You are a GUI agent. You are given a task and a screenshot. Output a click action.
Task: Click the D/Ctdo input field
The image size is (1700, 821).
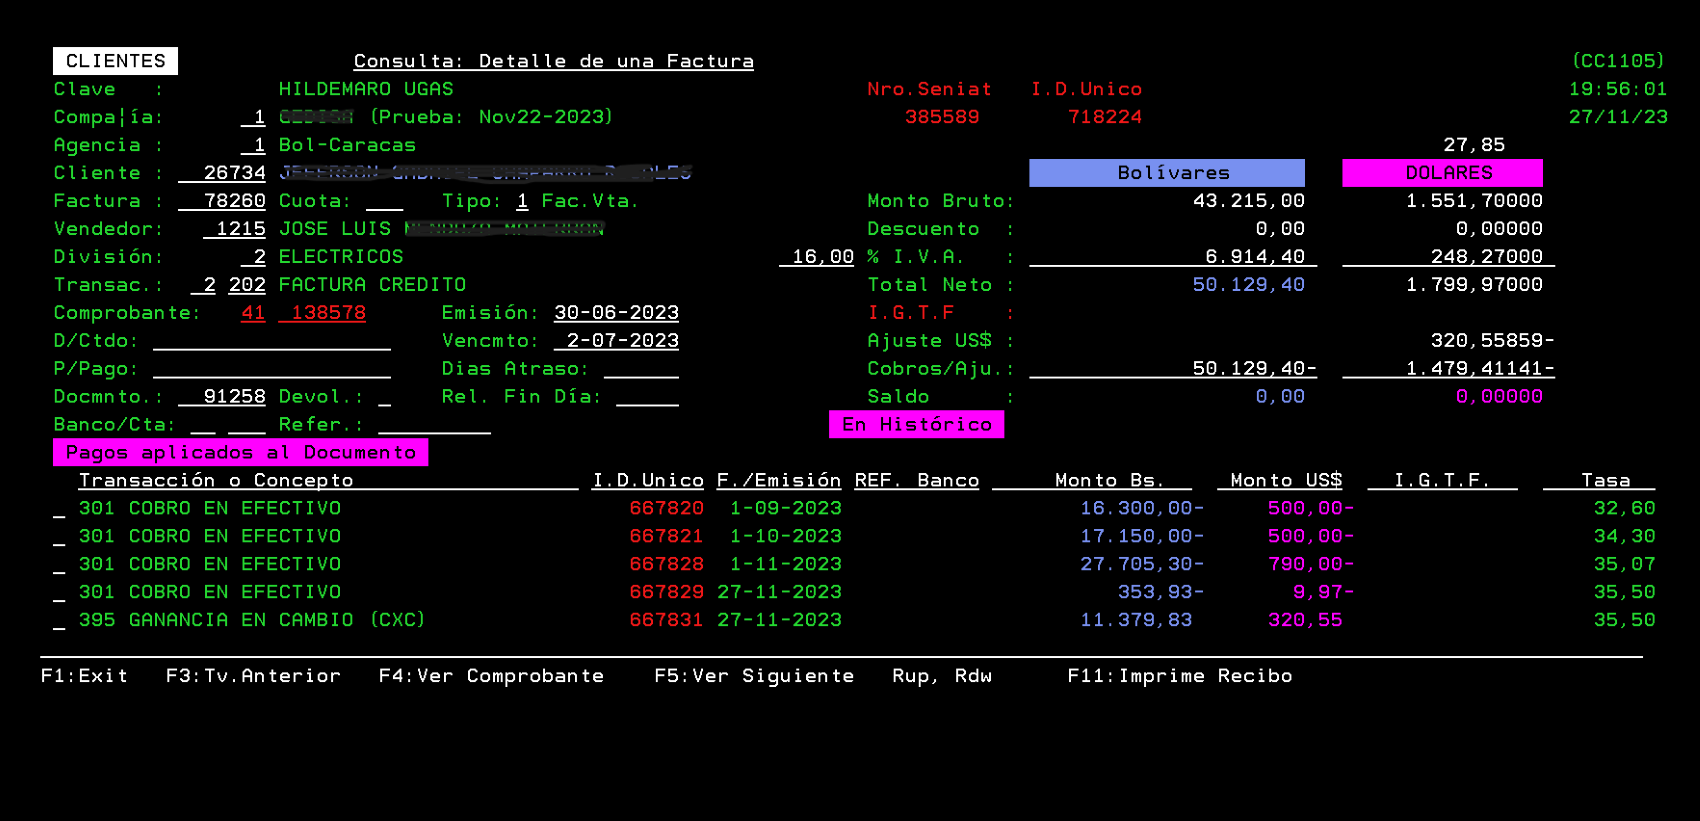271,341
